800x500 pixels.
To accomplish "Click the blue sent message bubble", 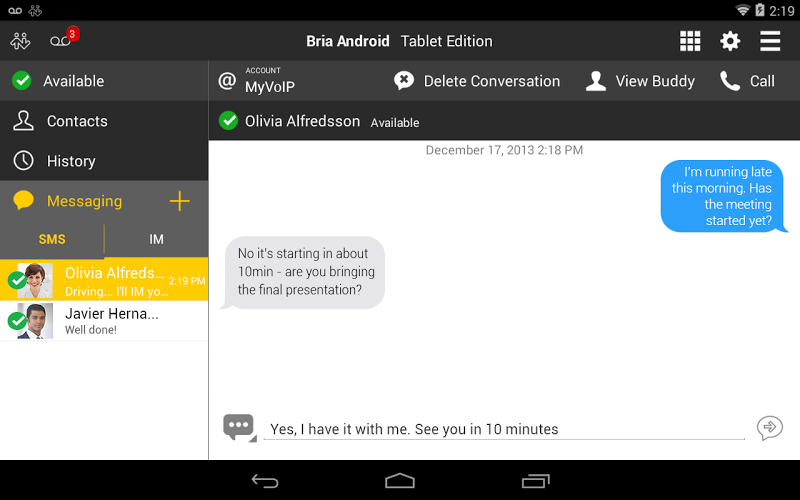I will pyautogui.click(x=723, y=196).
